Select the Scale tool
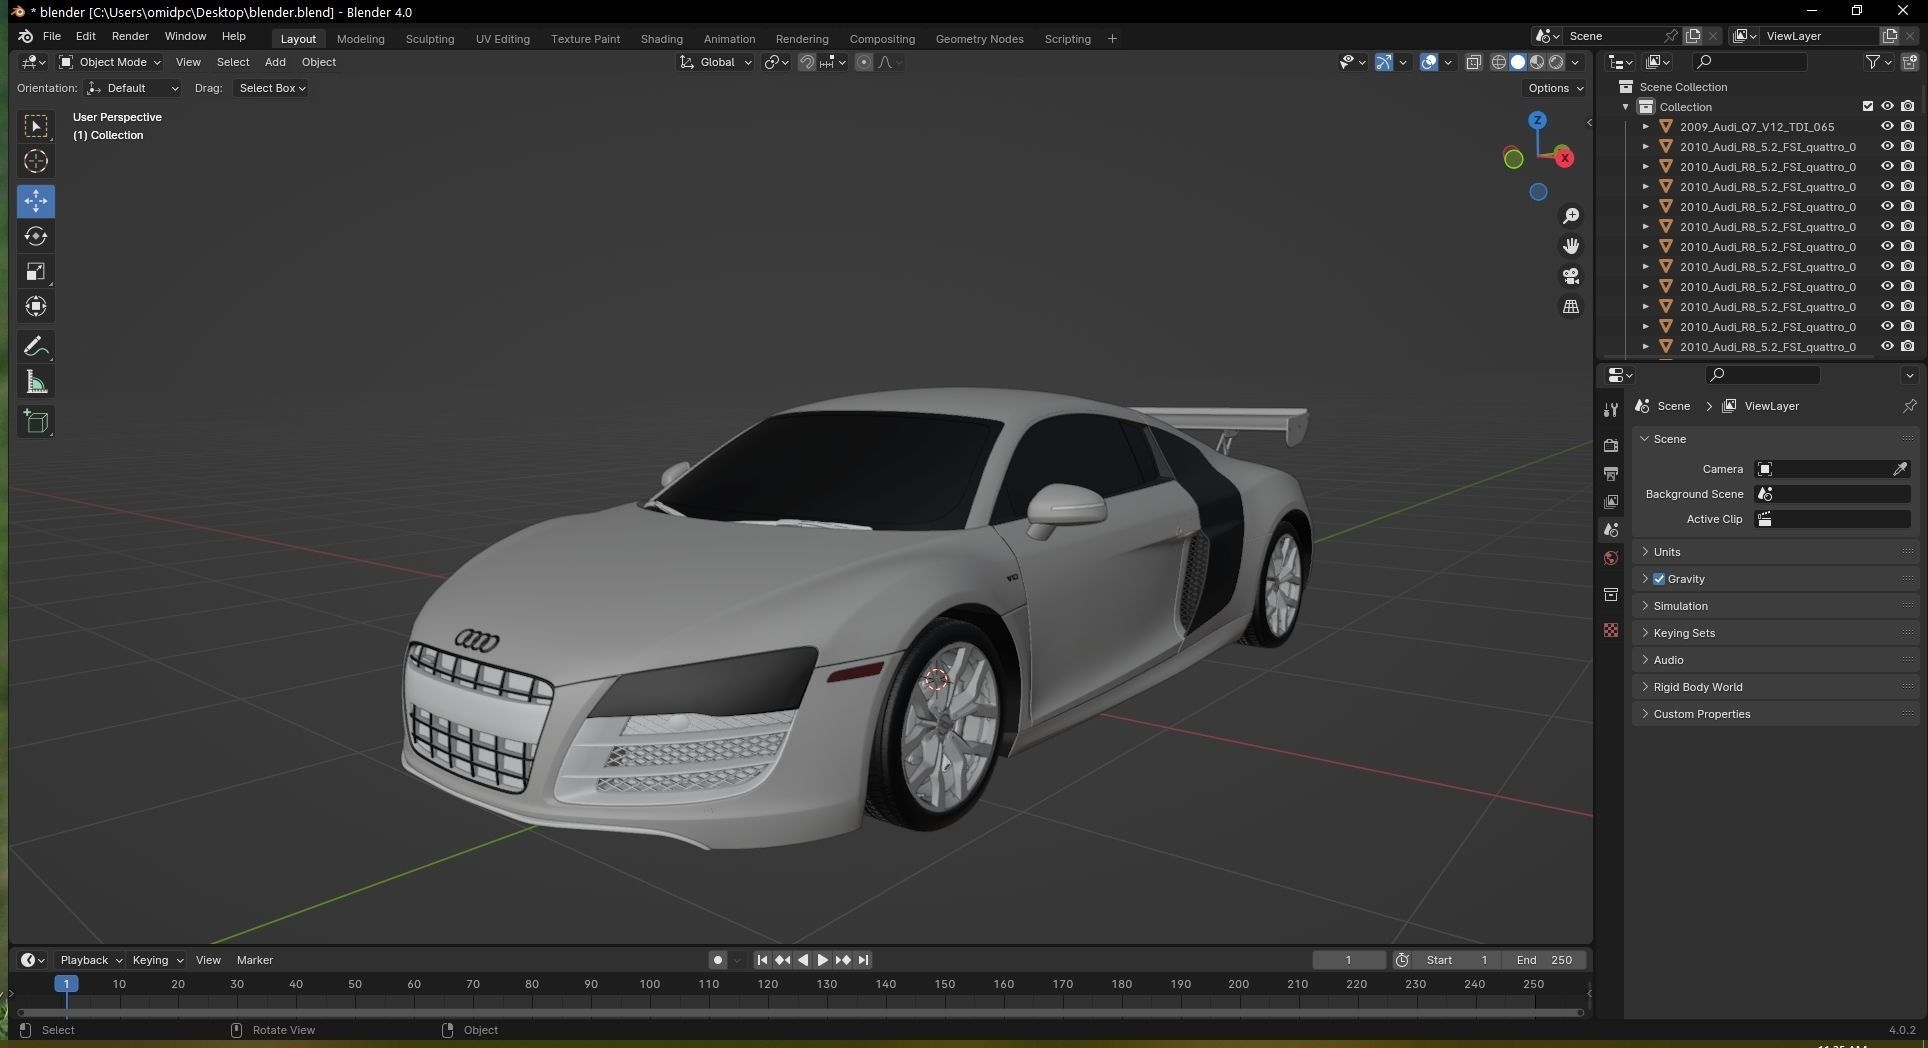The width and height of the screenshot is (1928, 1048). pos(36,271)
